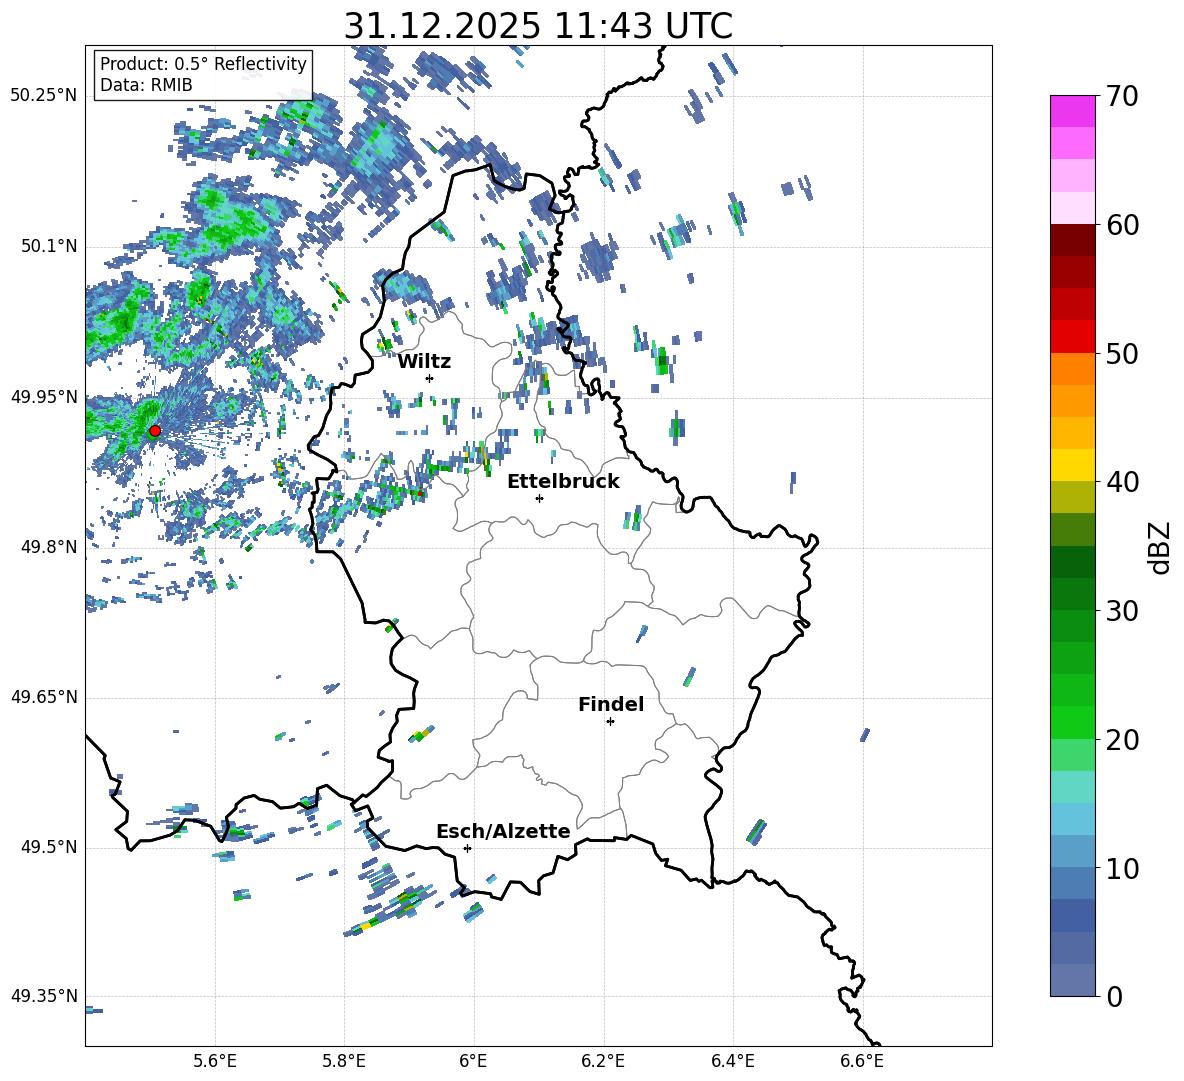Click the 6°E longitude label
1184x1081 pixels.
coord(473,1062)
